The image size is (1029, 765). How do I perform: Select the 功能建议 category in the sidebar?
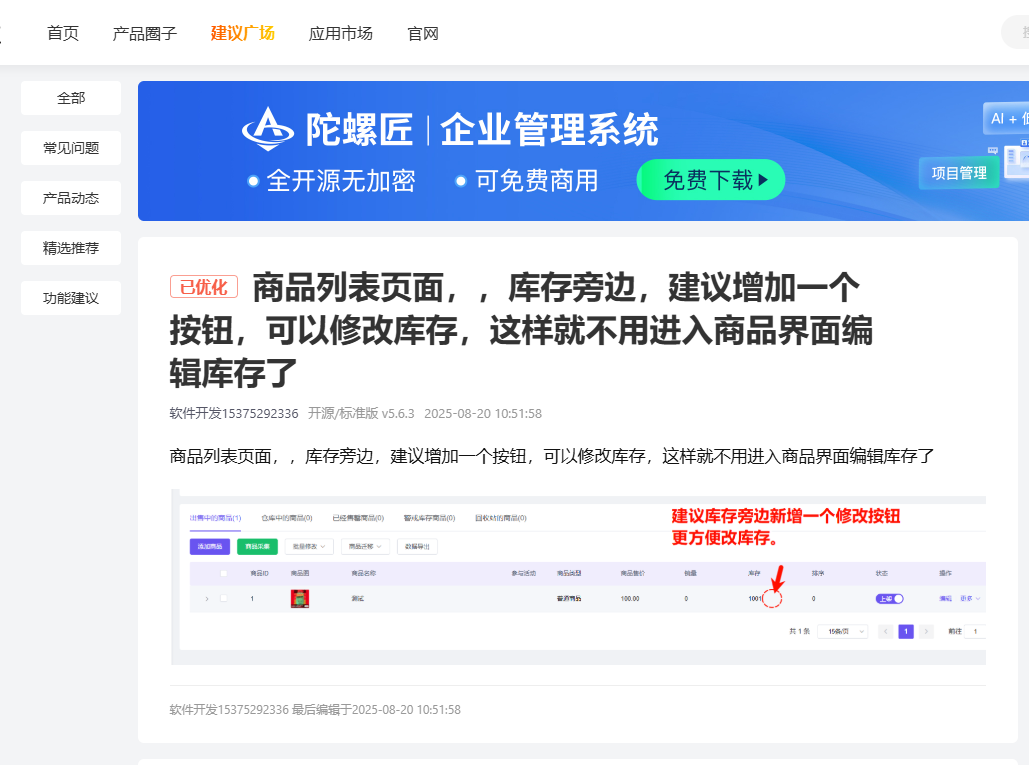(x=71, y=298)
